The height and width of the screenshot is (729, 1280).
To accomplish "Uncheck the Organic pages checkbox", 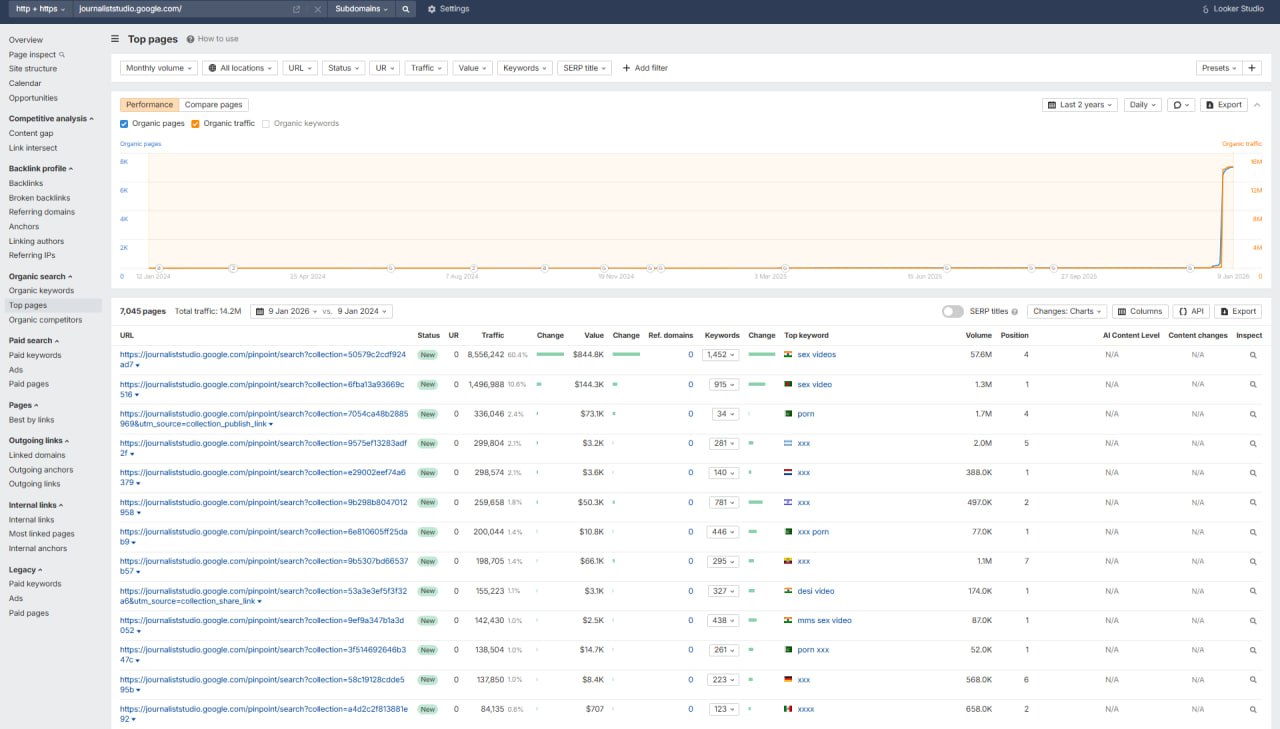I will coord(124,124).
